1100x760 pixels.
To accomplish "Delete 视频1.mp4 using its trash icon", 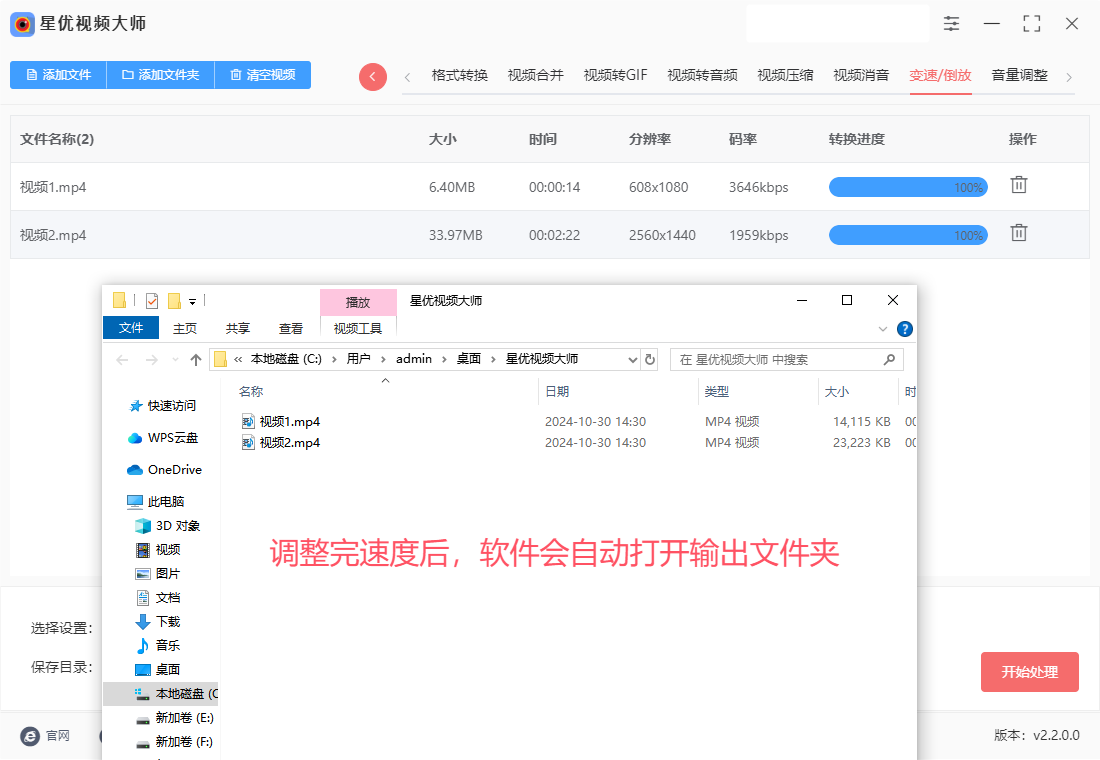I will [1019, 185].
